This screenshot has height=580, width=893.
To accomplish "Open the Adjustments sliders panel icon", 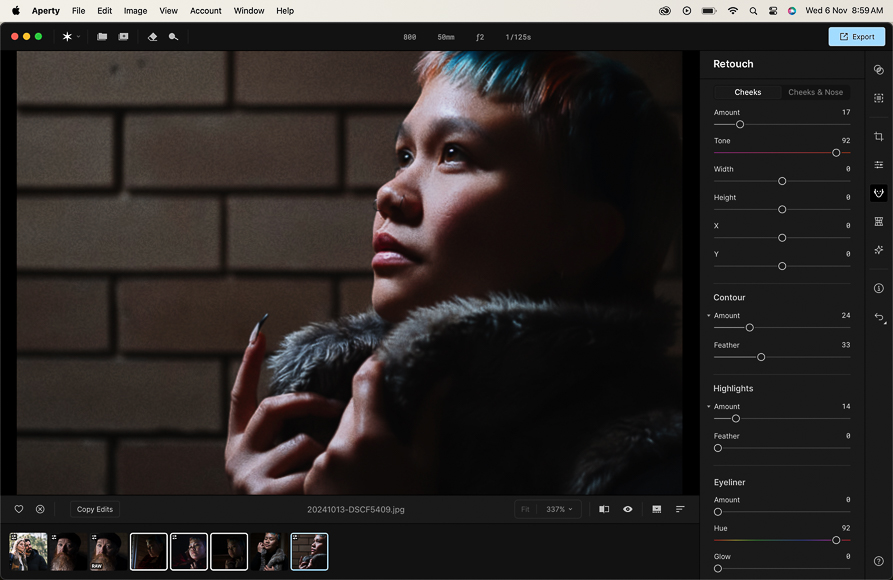I will [x=878, y=165].
